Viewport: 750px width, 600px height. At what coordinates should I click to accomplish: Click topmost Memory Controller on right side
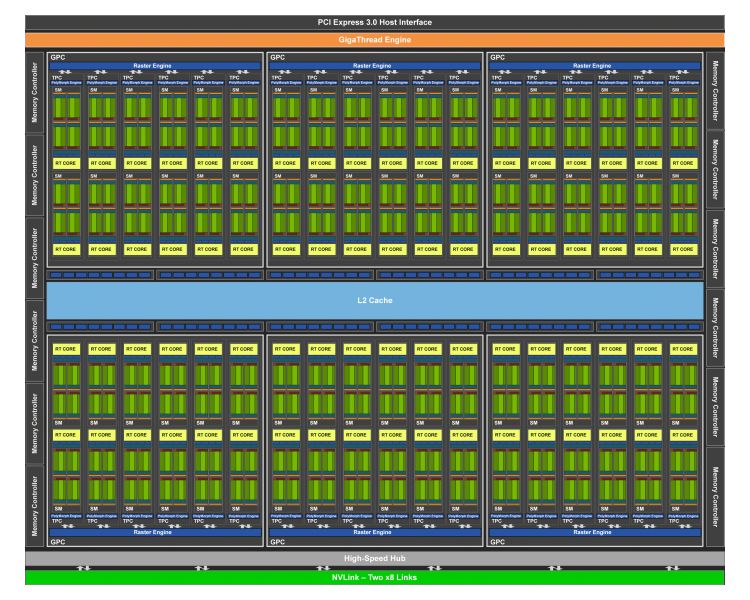tap(715, 87)
